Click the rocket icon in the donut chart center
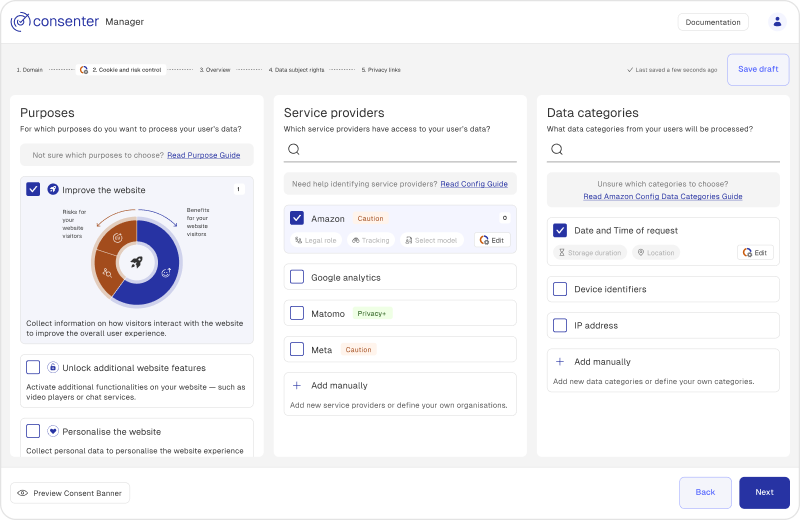800x520 pixels. 136,263
